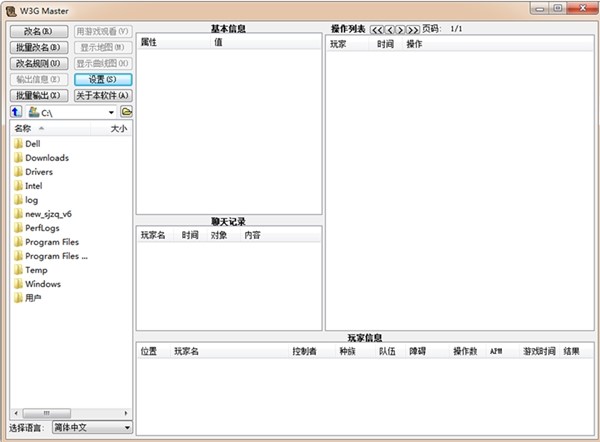Sort file list by 名称 column

(x=51, y=129)
